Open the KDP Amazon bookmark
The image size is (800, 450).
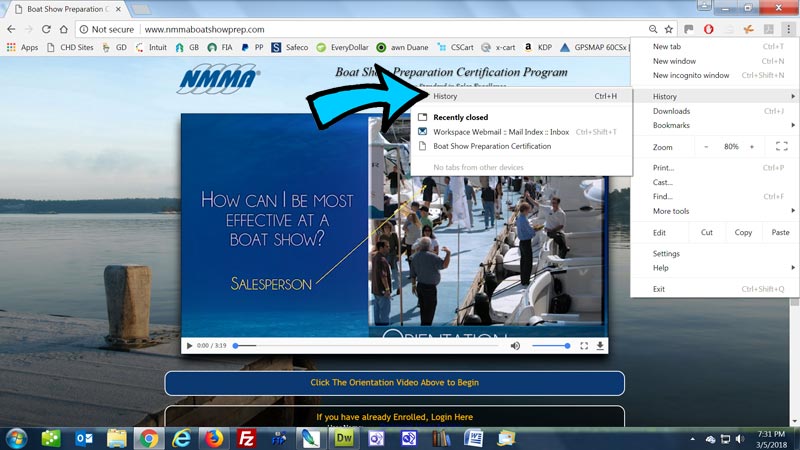(x=538, y=47)
